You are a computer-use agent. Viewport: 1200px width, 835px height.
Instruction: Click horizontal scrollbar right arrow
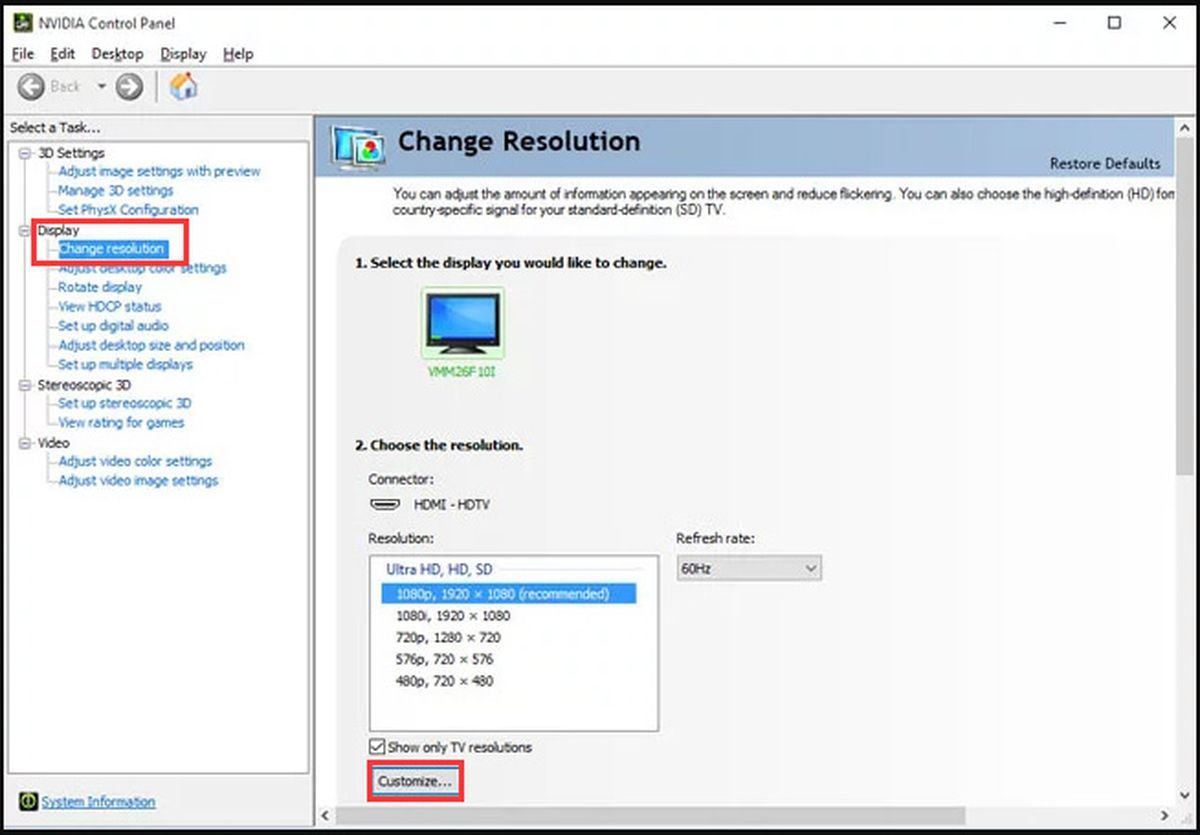click(1165, 815)
